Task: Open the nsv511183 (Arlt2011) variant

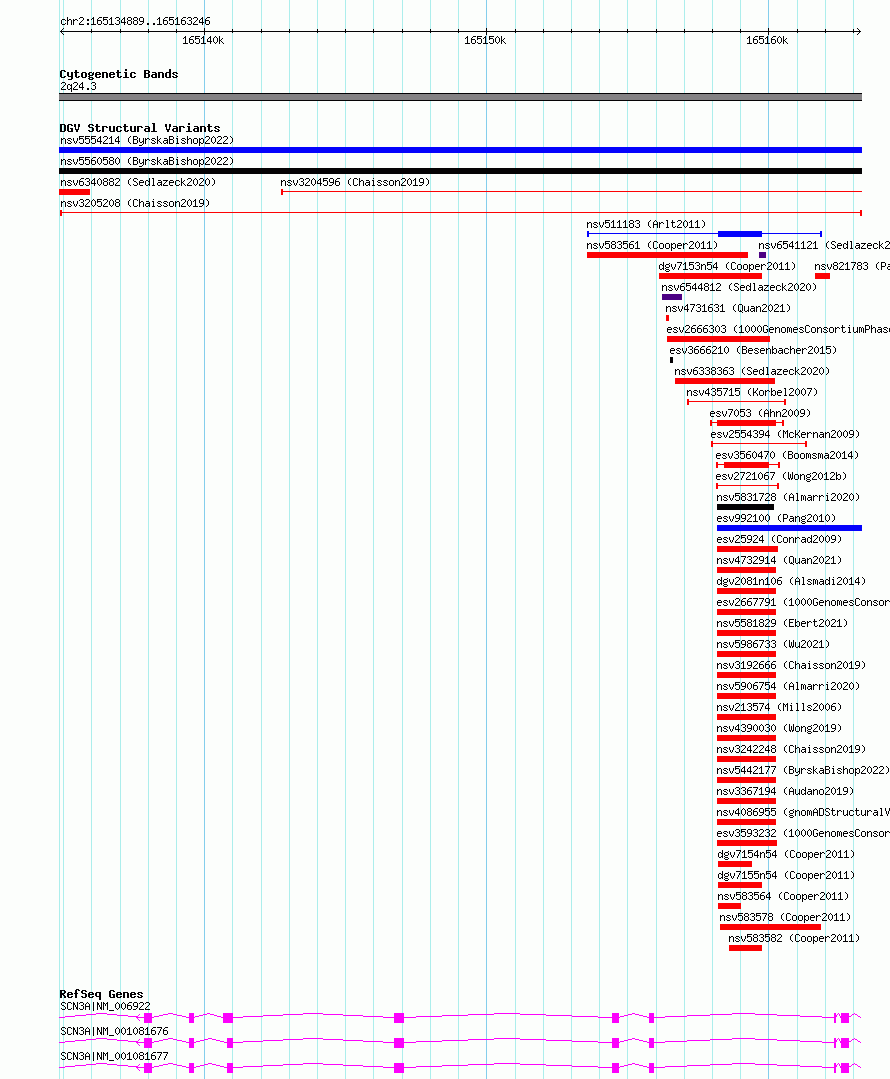Action: (646, 224)
